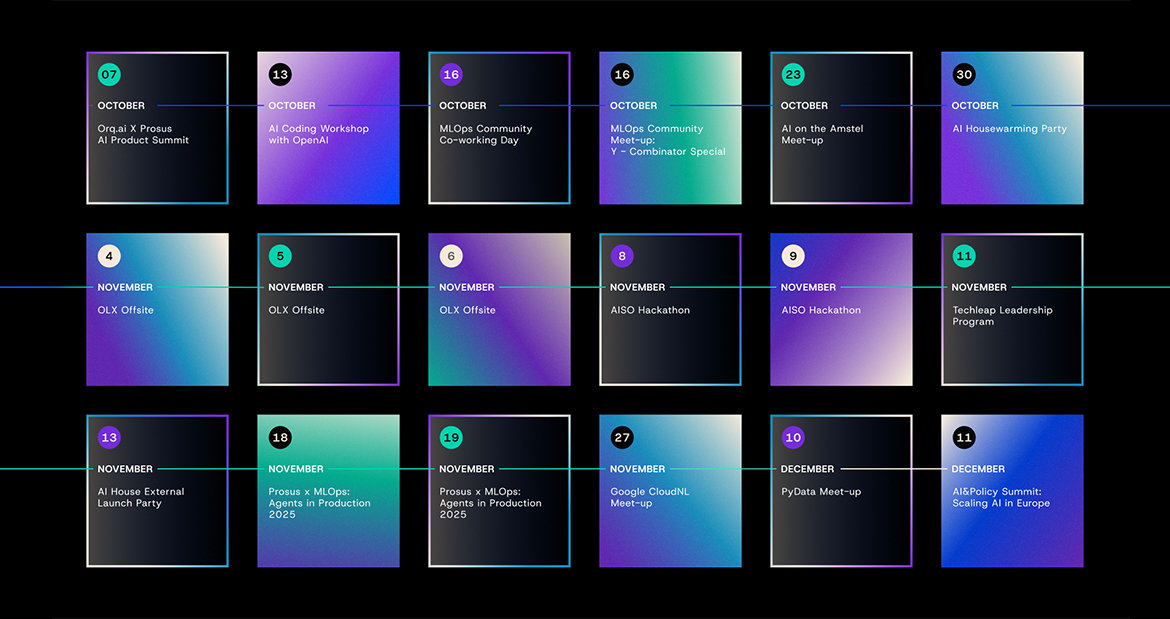
Task: Click NOVEMBER label on the 6 OLX Offsite card
Action: point(467,288)
